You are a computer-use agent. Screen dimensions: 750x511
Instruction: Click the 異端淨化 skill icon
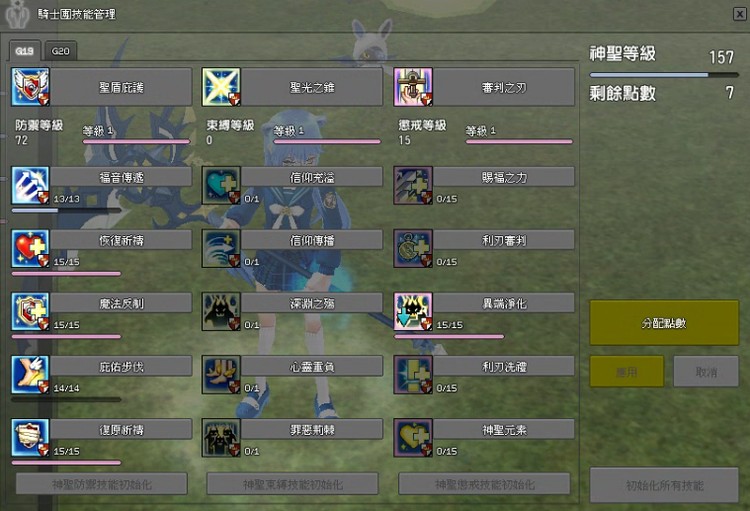[x=413, y=312]
